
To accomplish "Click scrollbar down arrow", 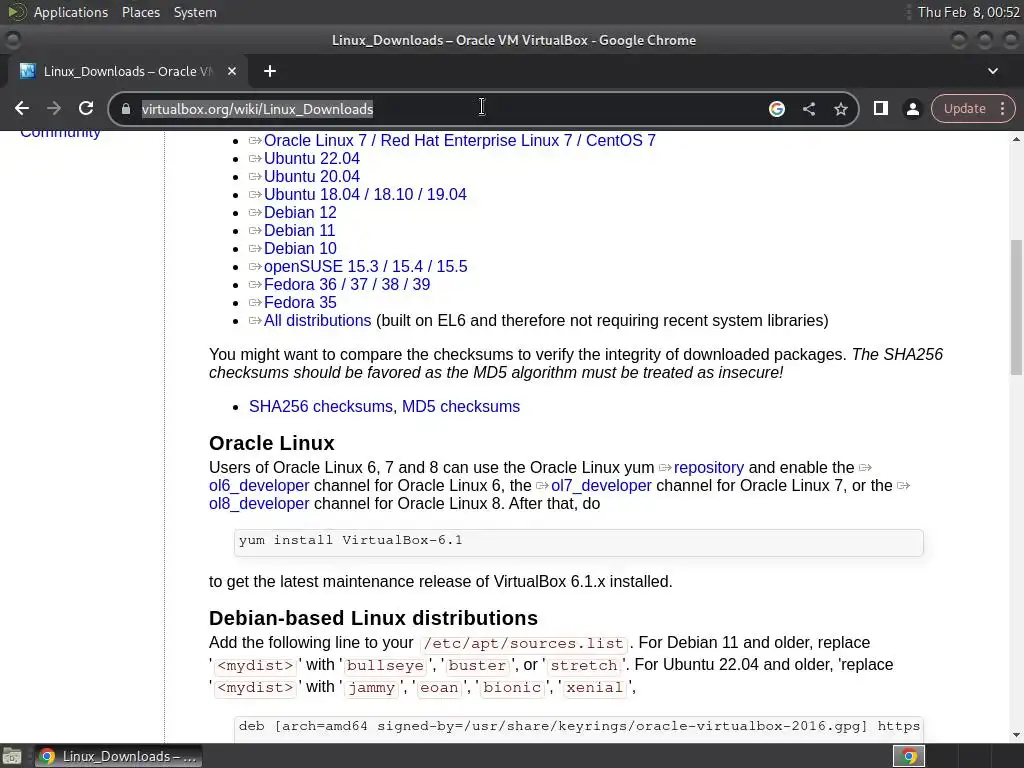I will pos(1016,735).
